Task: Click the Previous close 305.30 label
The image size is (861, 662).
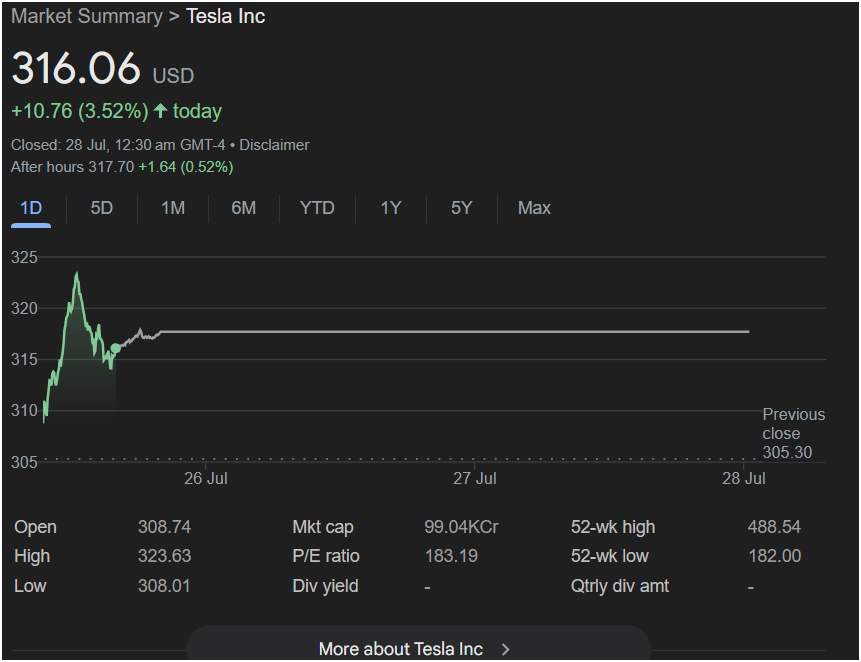Action: (793, 433)
